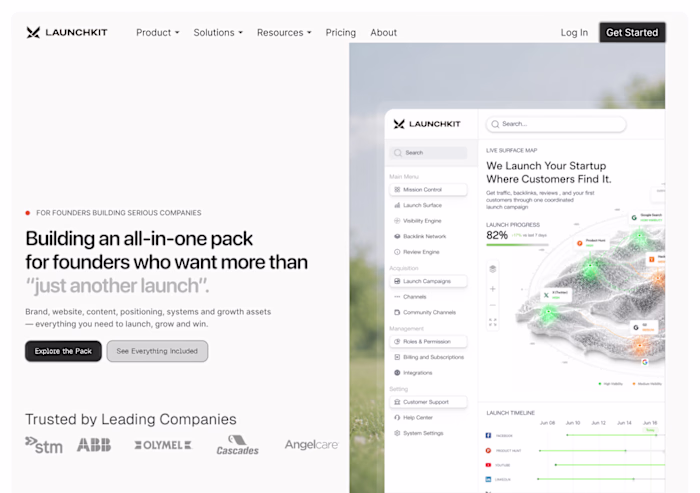Click the map fullscreen expand icon
Screen dimensions: 700x493
(493, 322)
